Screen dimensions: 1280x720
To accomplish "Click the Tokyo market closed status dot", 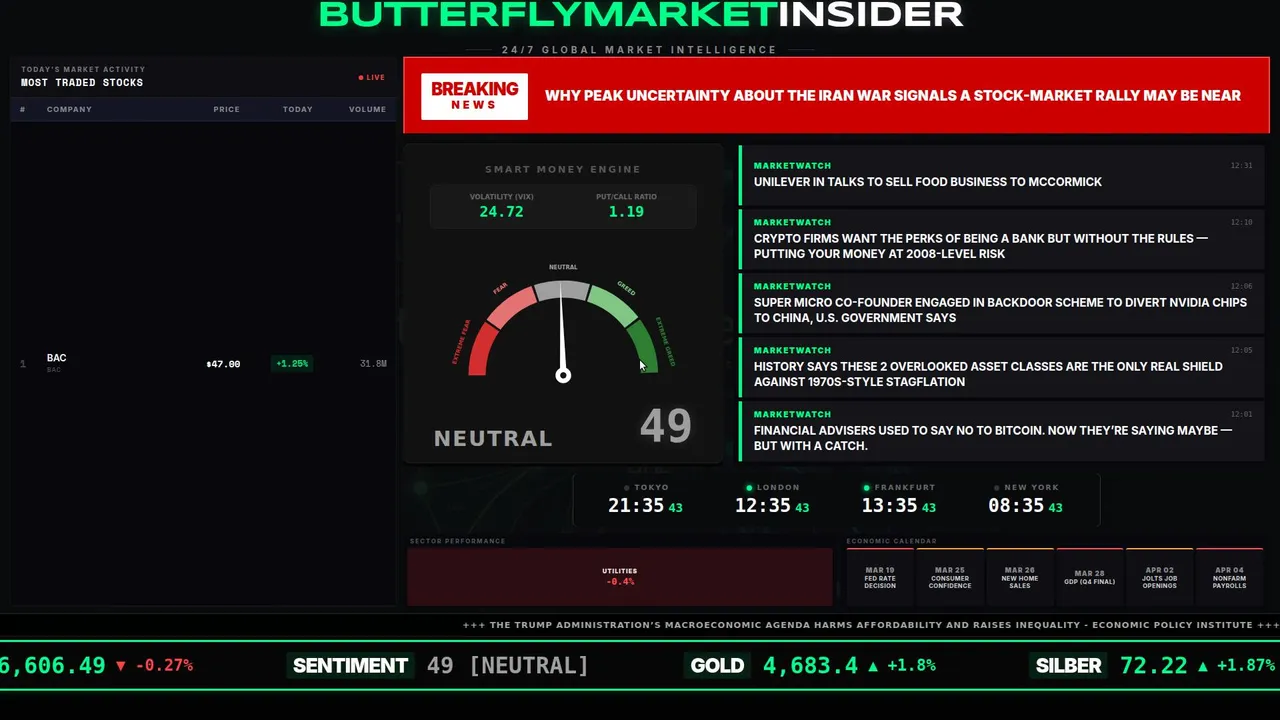I will tap(627, 488).
